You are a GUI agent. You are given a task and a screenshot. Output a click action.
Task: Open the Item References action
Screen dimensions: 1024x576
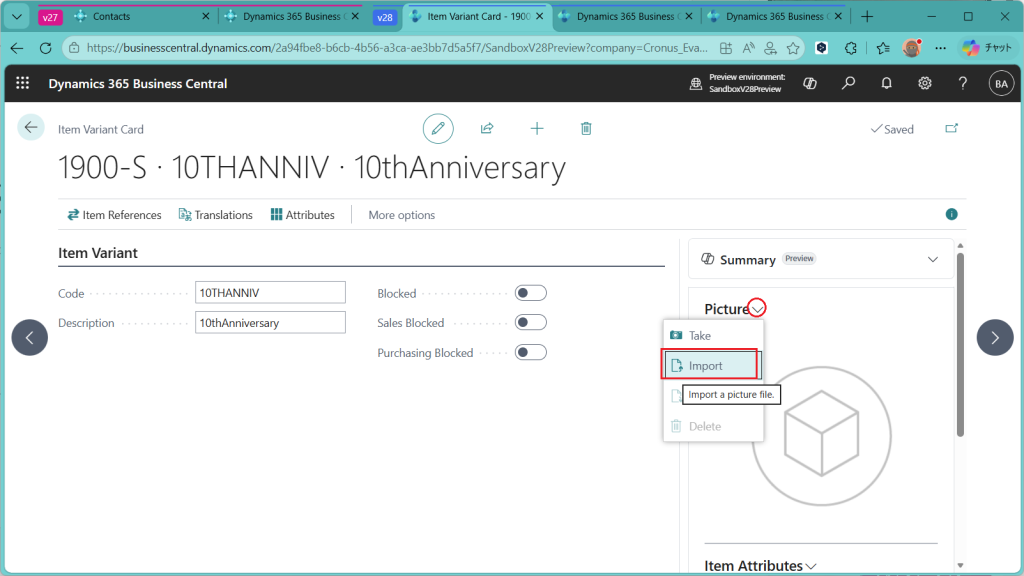coord(114,215)
